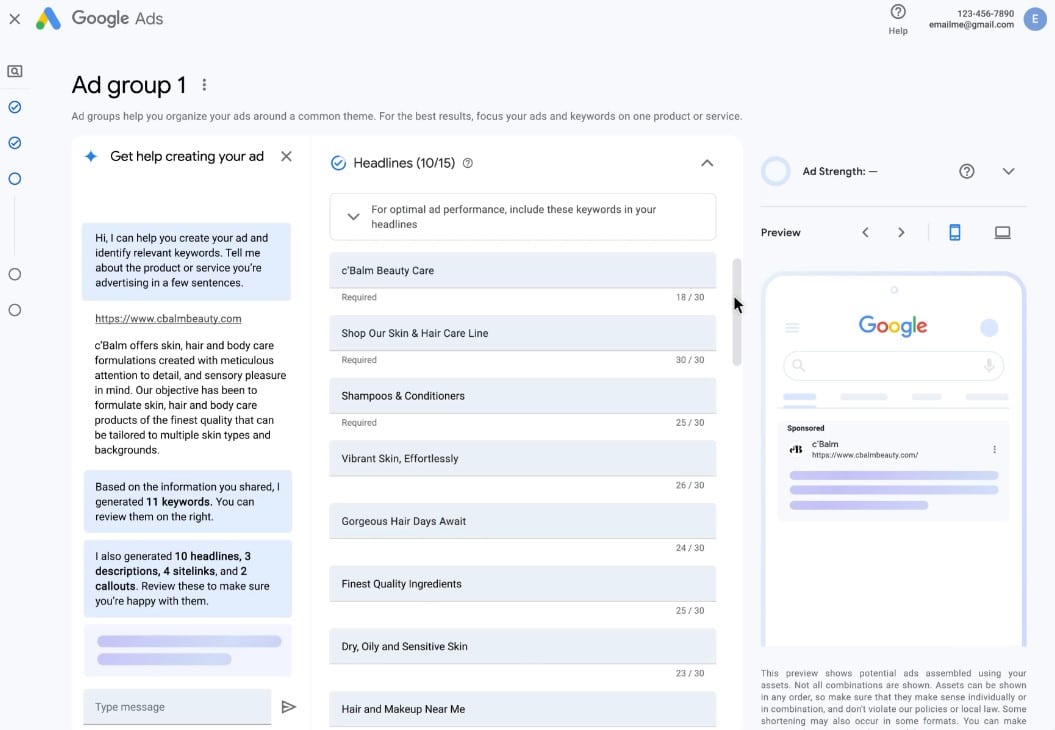Click the Headlines info question icon

pyautogui.click(x=468, y=163)
